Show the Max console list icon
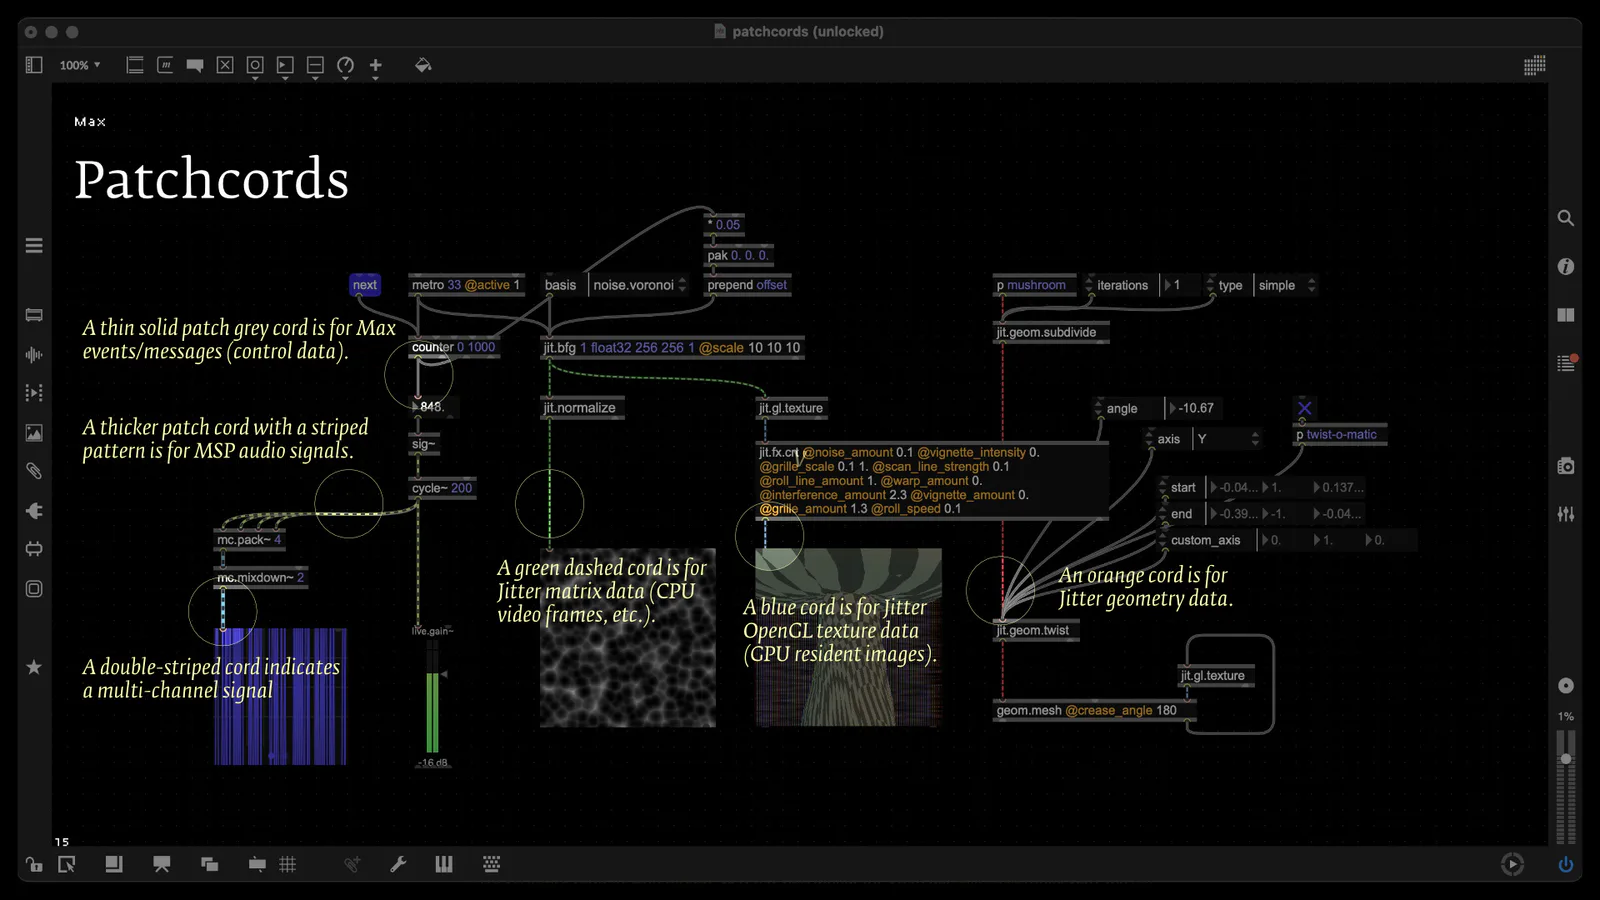This screenshot has height=900, width=1600. pos(1566,363)
